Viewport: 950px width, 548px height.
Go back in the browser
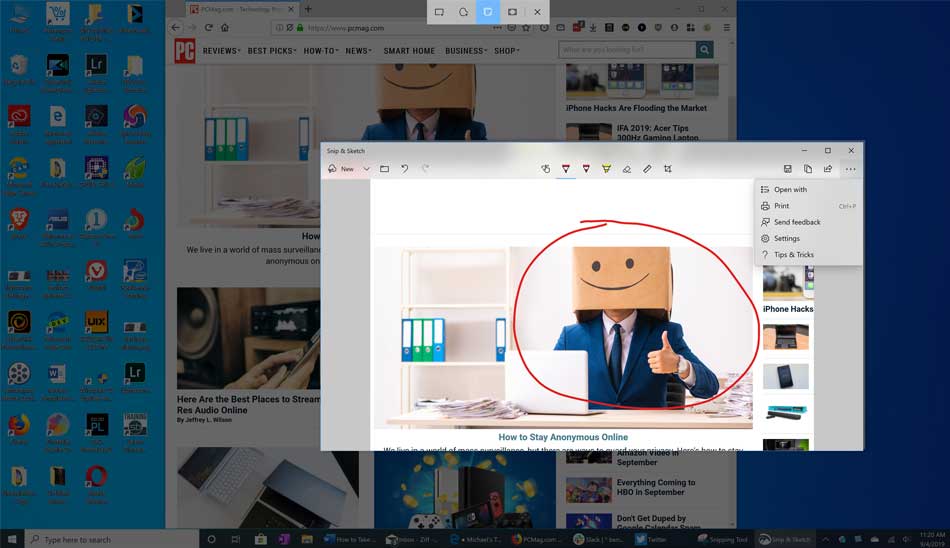pyautogui.click(x=176, y=28)
